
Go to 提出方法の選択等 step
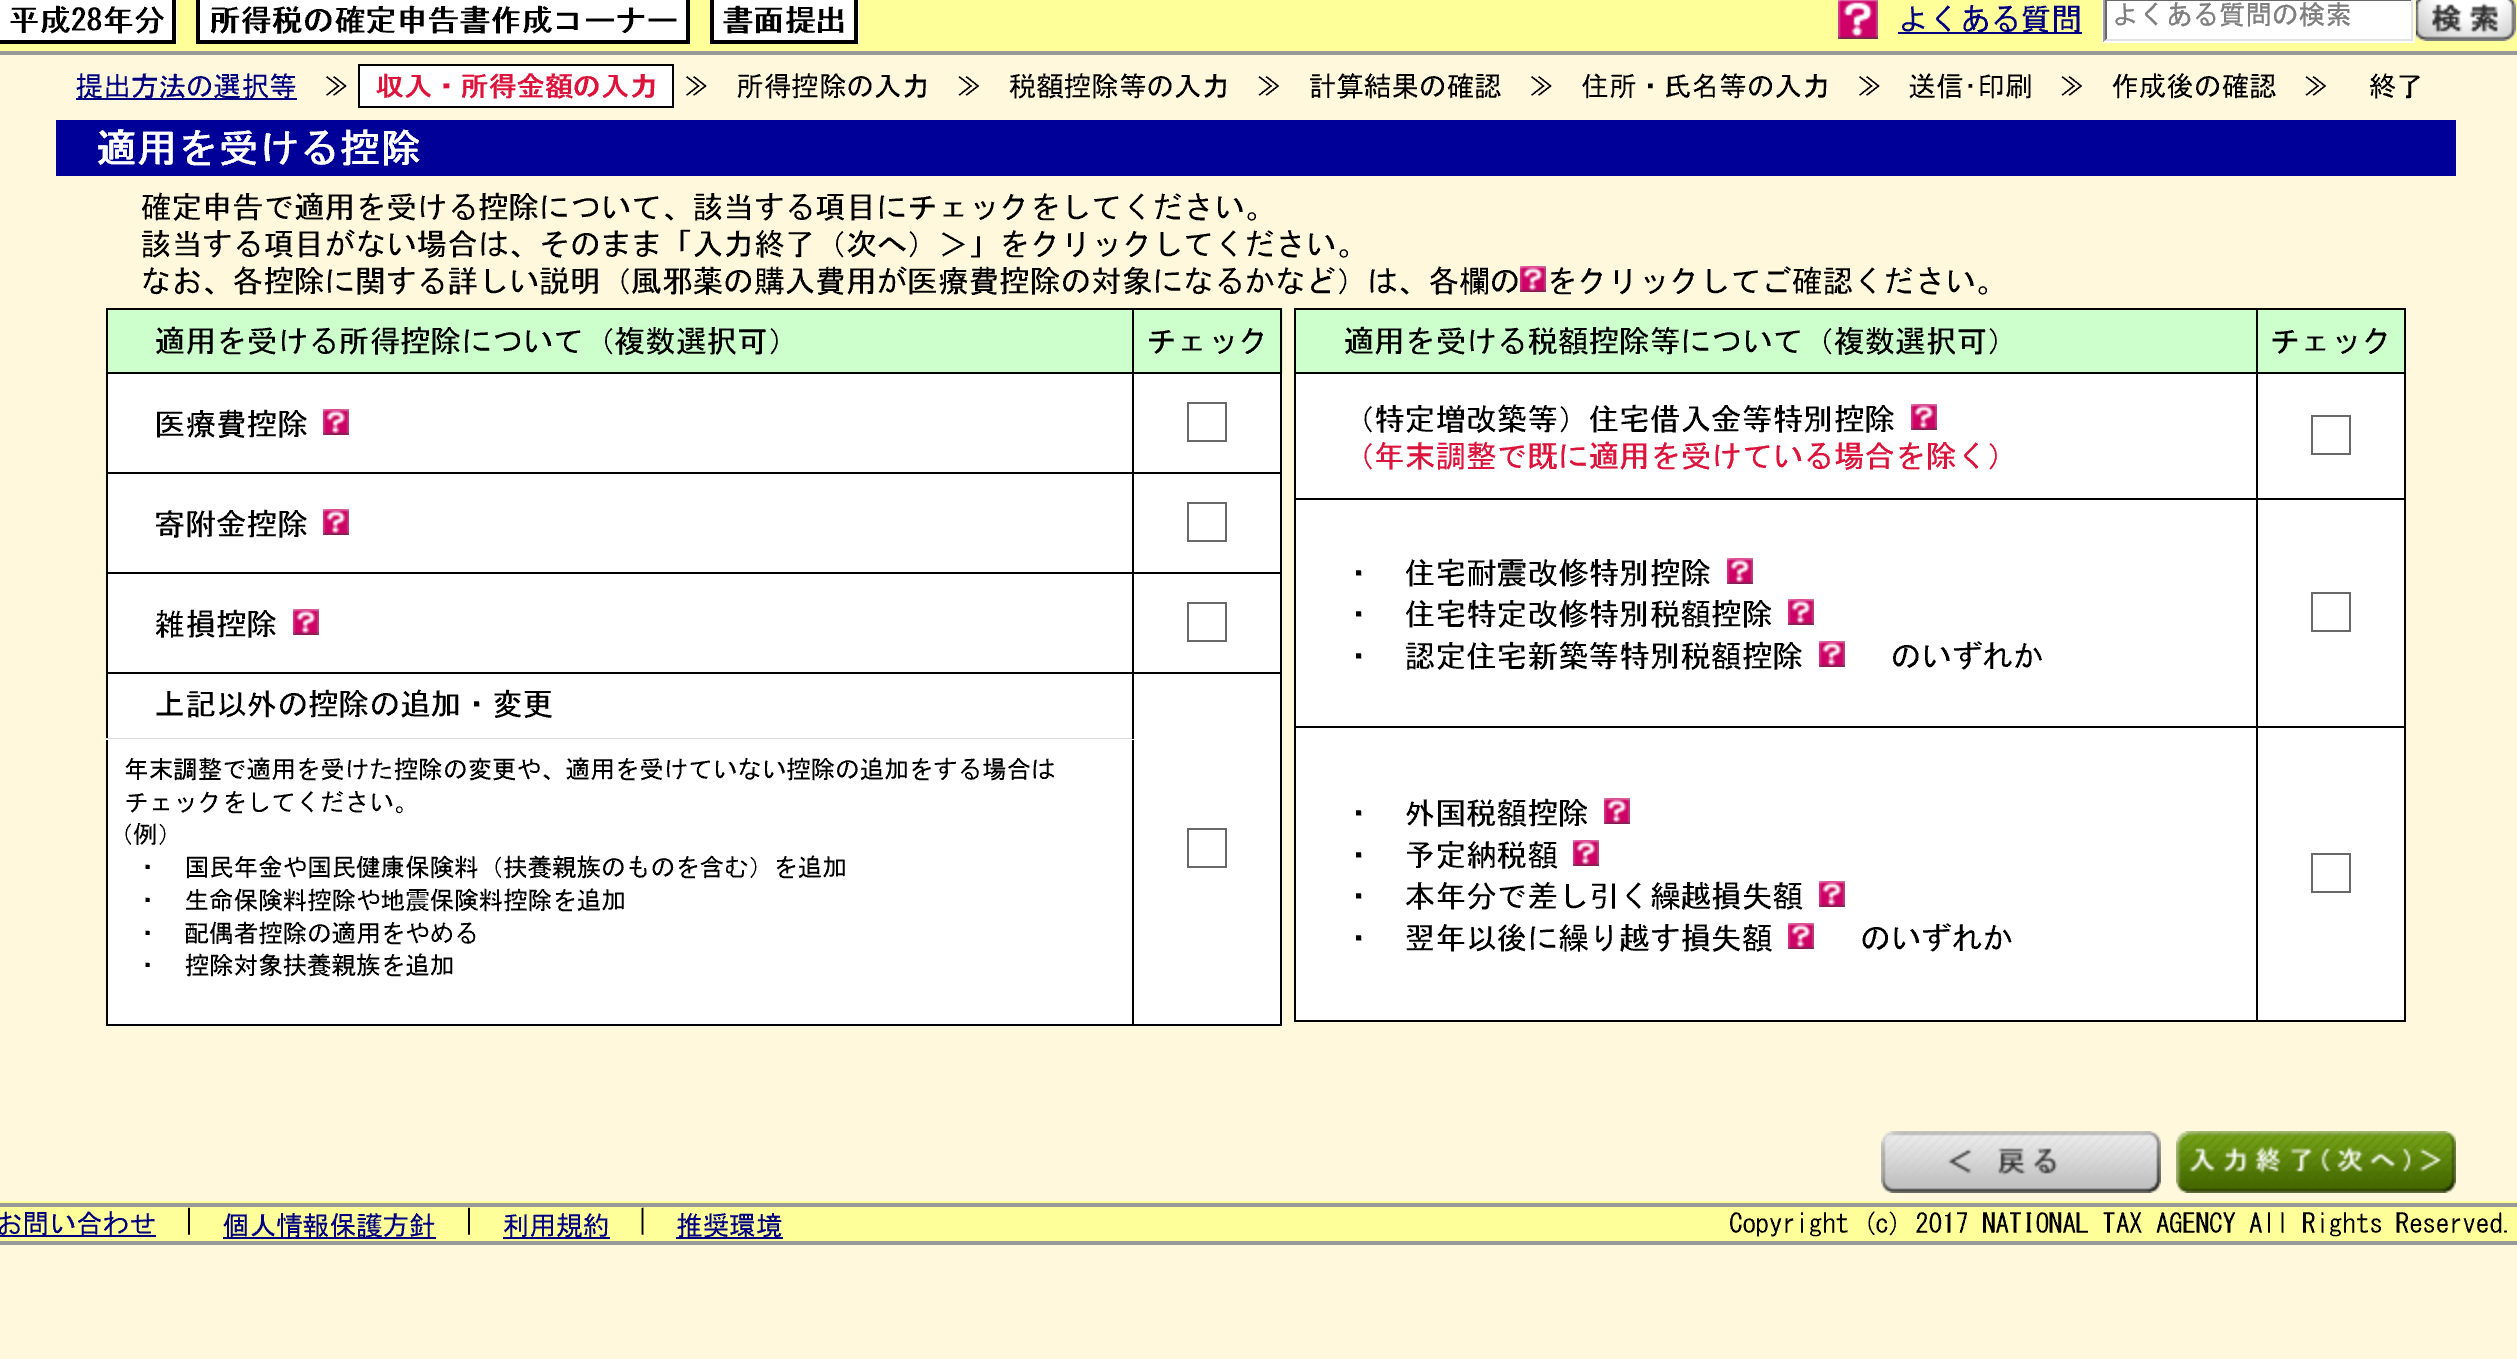coord(186,87)
